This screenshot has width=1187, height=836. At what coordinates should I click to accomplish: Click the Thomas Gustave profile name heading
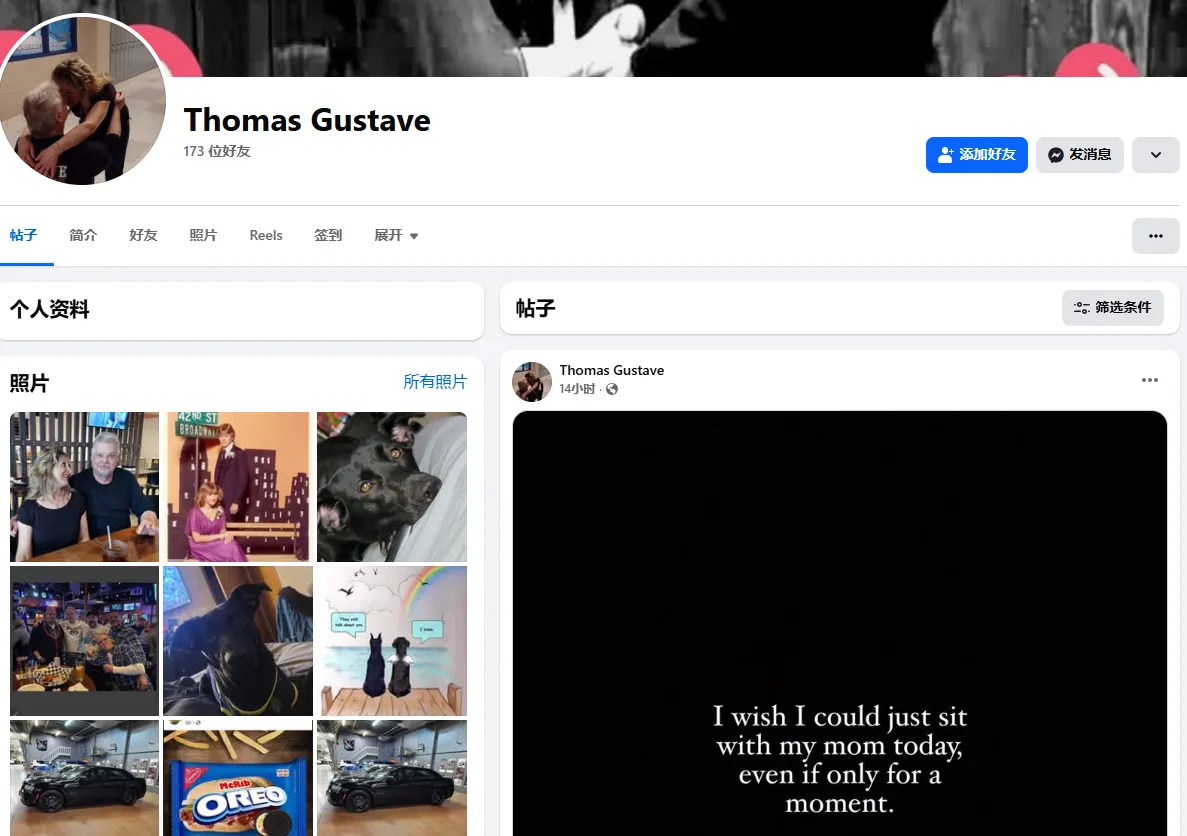pyautogui.click(x=307, y=120)
